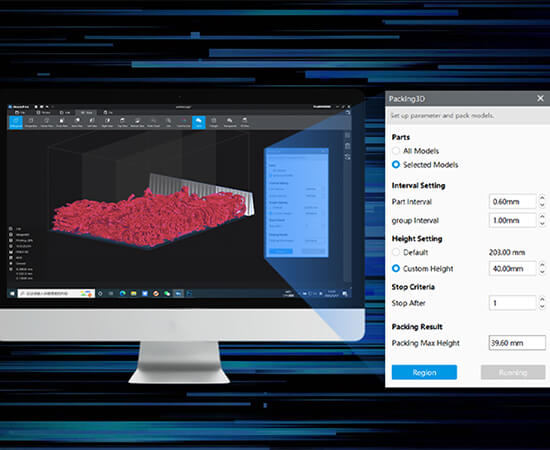Click the taskbar clock on the monitor

pyautogui.click(x=331, y=294)
